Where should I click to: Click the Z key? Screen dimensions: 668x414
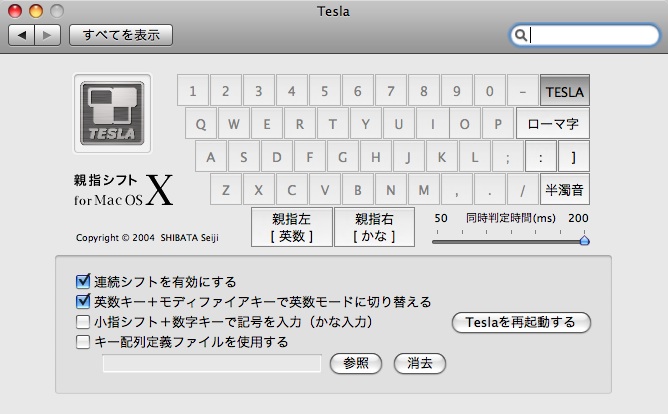click(x=226, y=190)
